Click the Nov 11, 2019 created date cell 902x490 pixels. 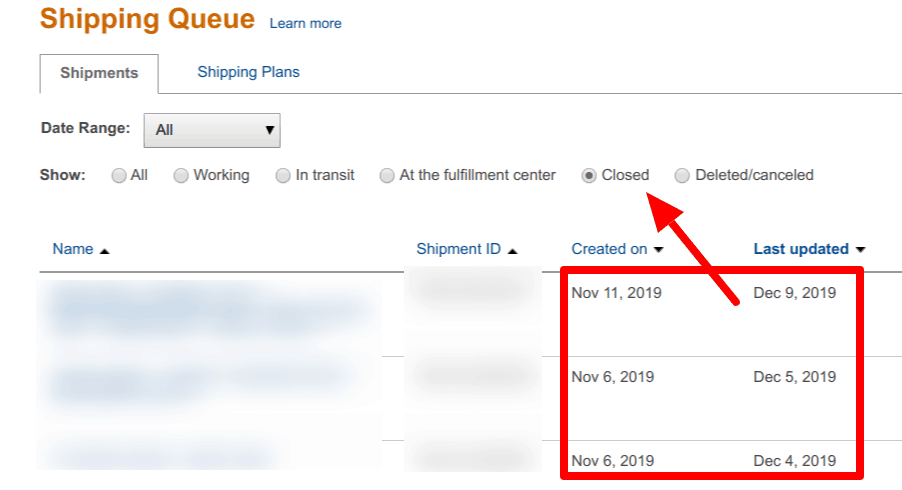616,293
